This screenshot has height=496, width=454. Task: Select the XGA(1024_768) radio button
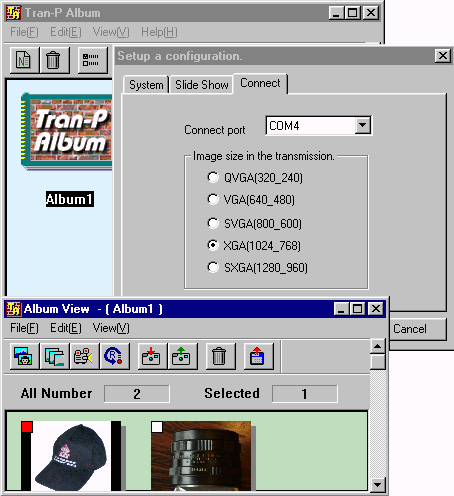click(213, 245)
